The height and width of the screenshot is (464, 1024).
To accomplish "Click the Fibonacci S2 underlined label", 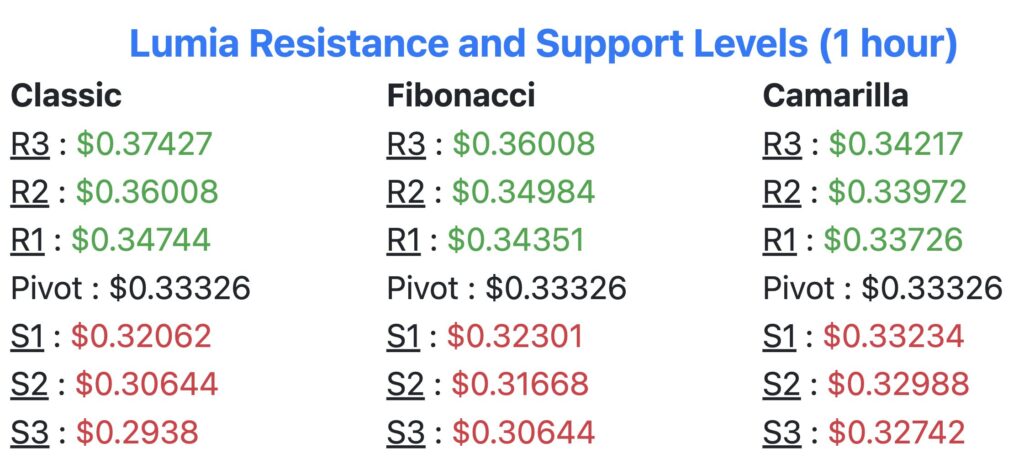I will click(x=406, y=385).
